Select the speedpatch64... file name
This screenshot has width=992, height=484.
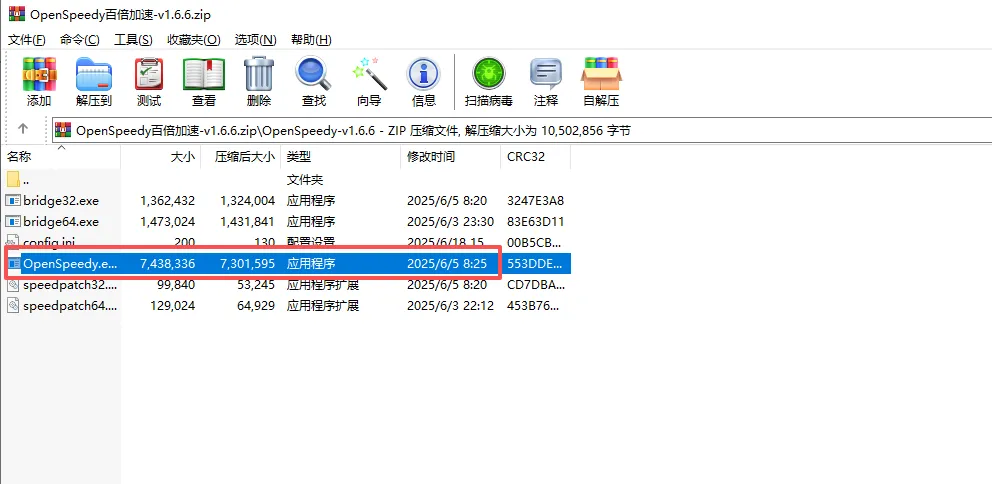70,306
